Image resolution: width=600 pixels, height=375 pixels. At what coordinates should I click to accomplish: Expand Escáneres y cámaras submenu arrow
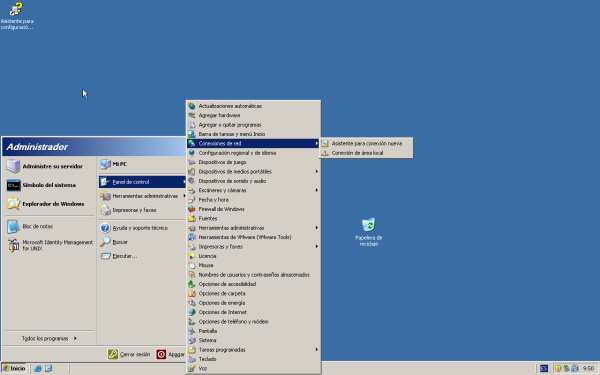pyautogui.click(x=316, y=190)
